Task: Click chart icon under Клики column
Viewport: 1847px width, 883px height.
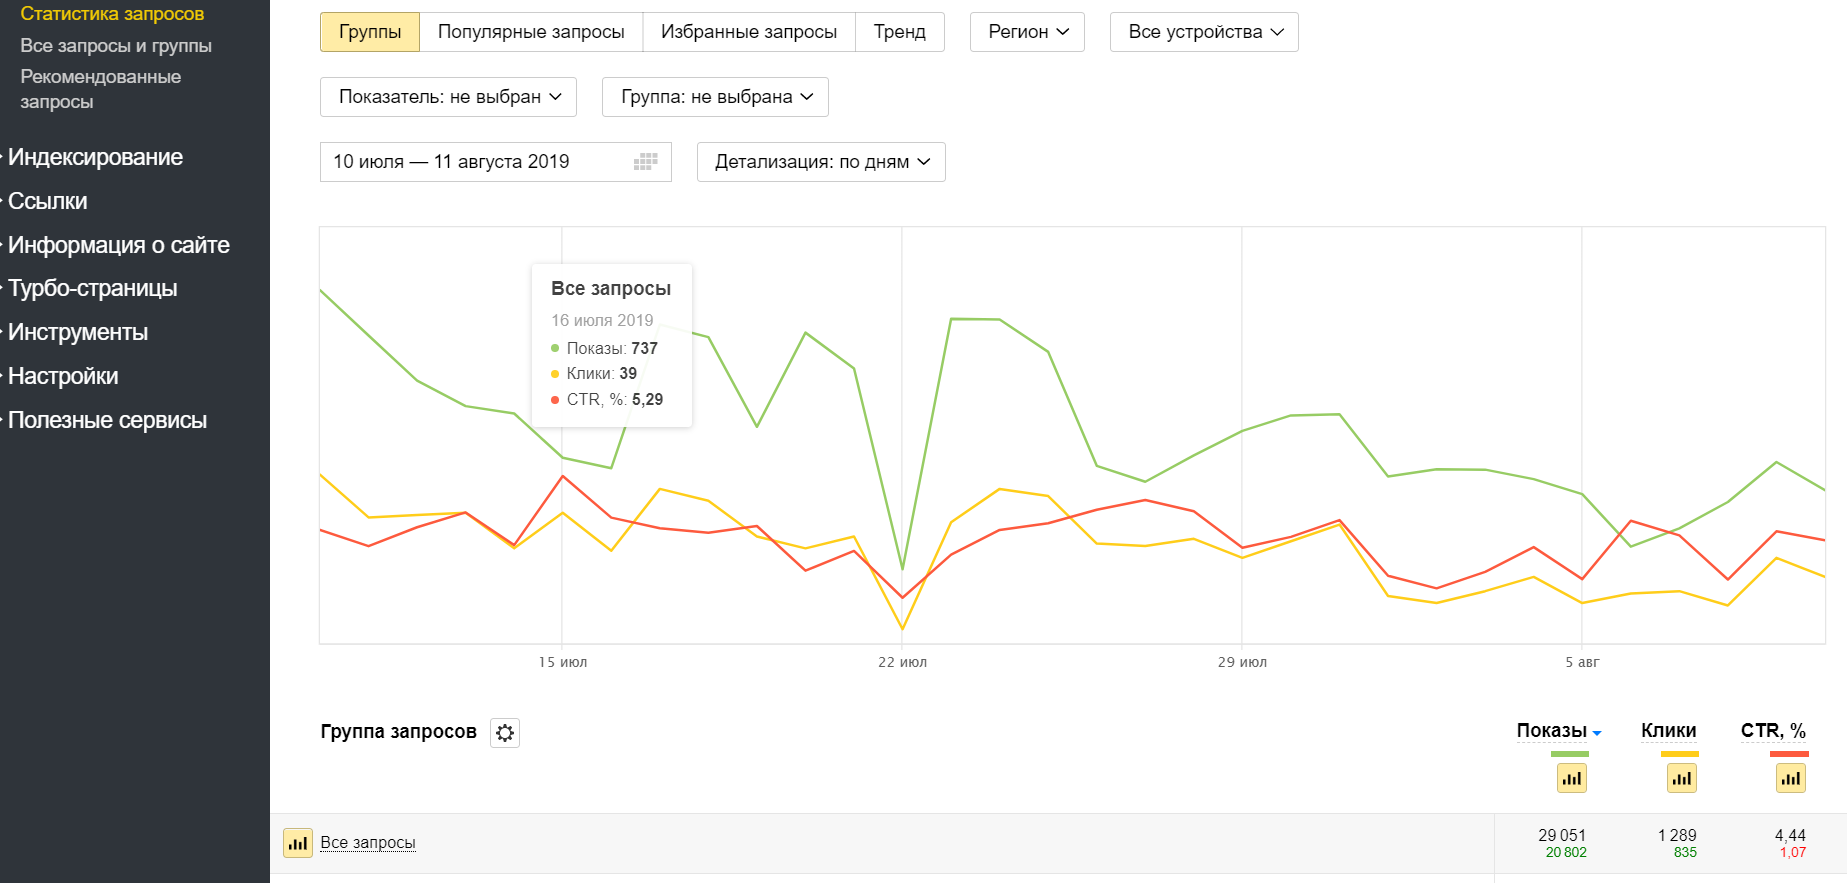Action: (x=1681, y=778)
